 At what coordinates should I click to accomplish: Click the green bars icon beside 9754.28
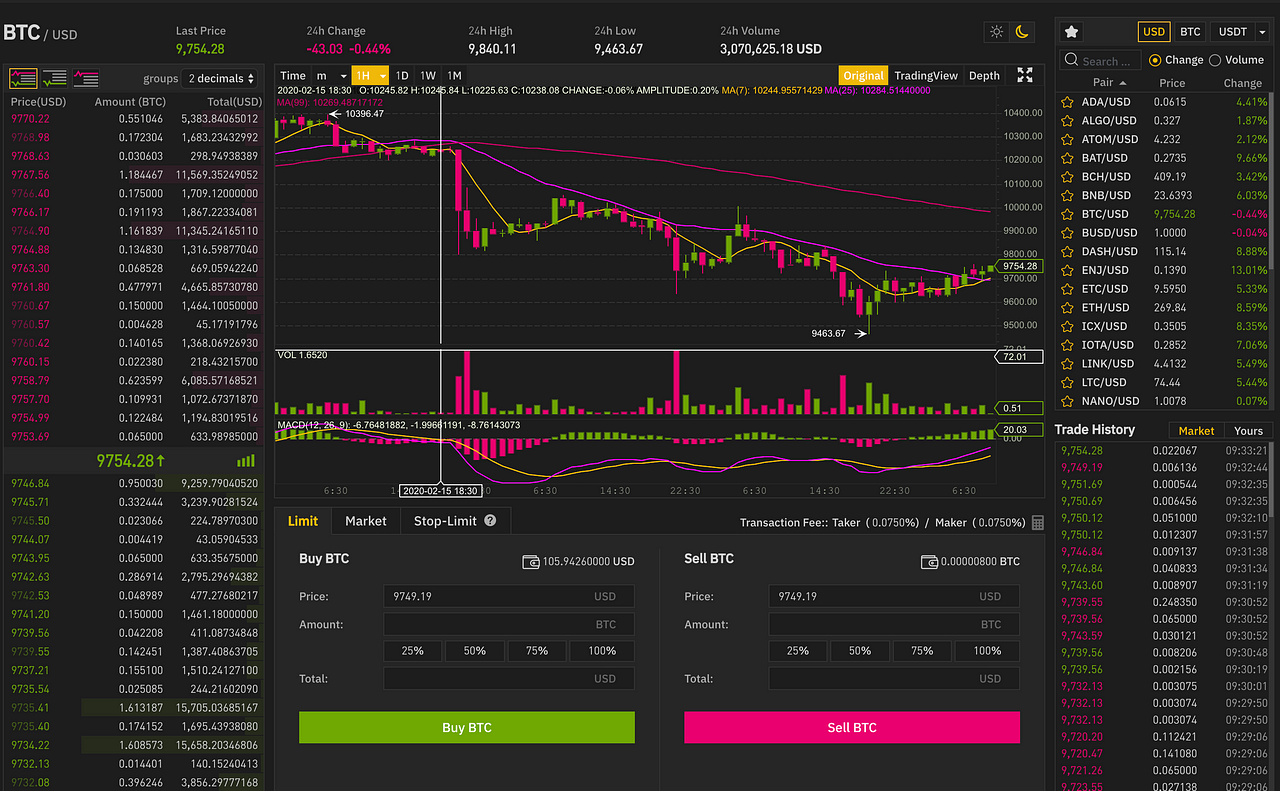[245, 461]
